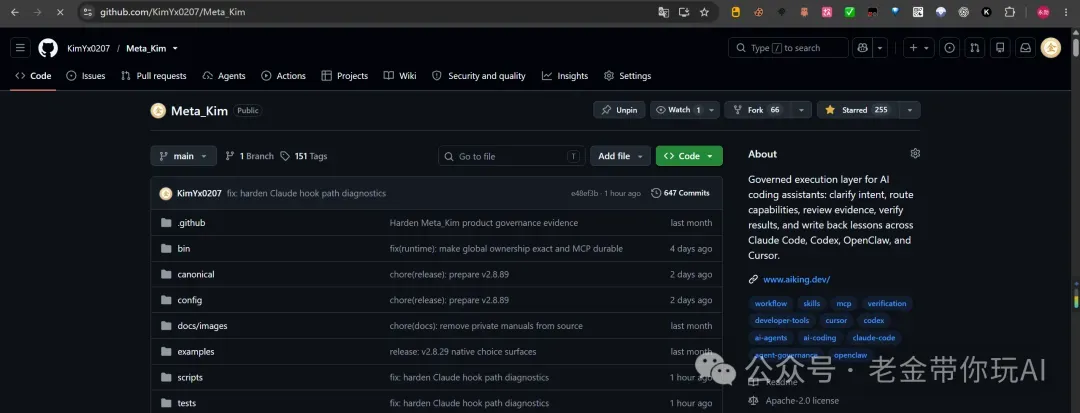Image resolution: width=1080 pixels, height=413 pixels.
Task: Open the canonical folder
Action: [x=196, y=274]
